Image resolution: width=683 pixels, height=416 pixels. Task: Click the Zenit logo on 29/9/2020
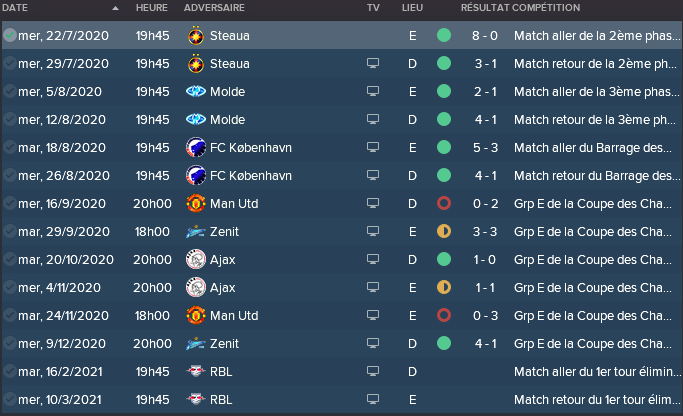coord(196,232)
